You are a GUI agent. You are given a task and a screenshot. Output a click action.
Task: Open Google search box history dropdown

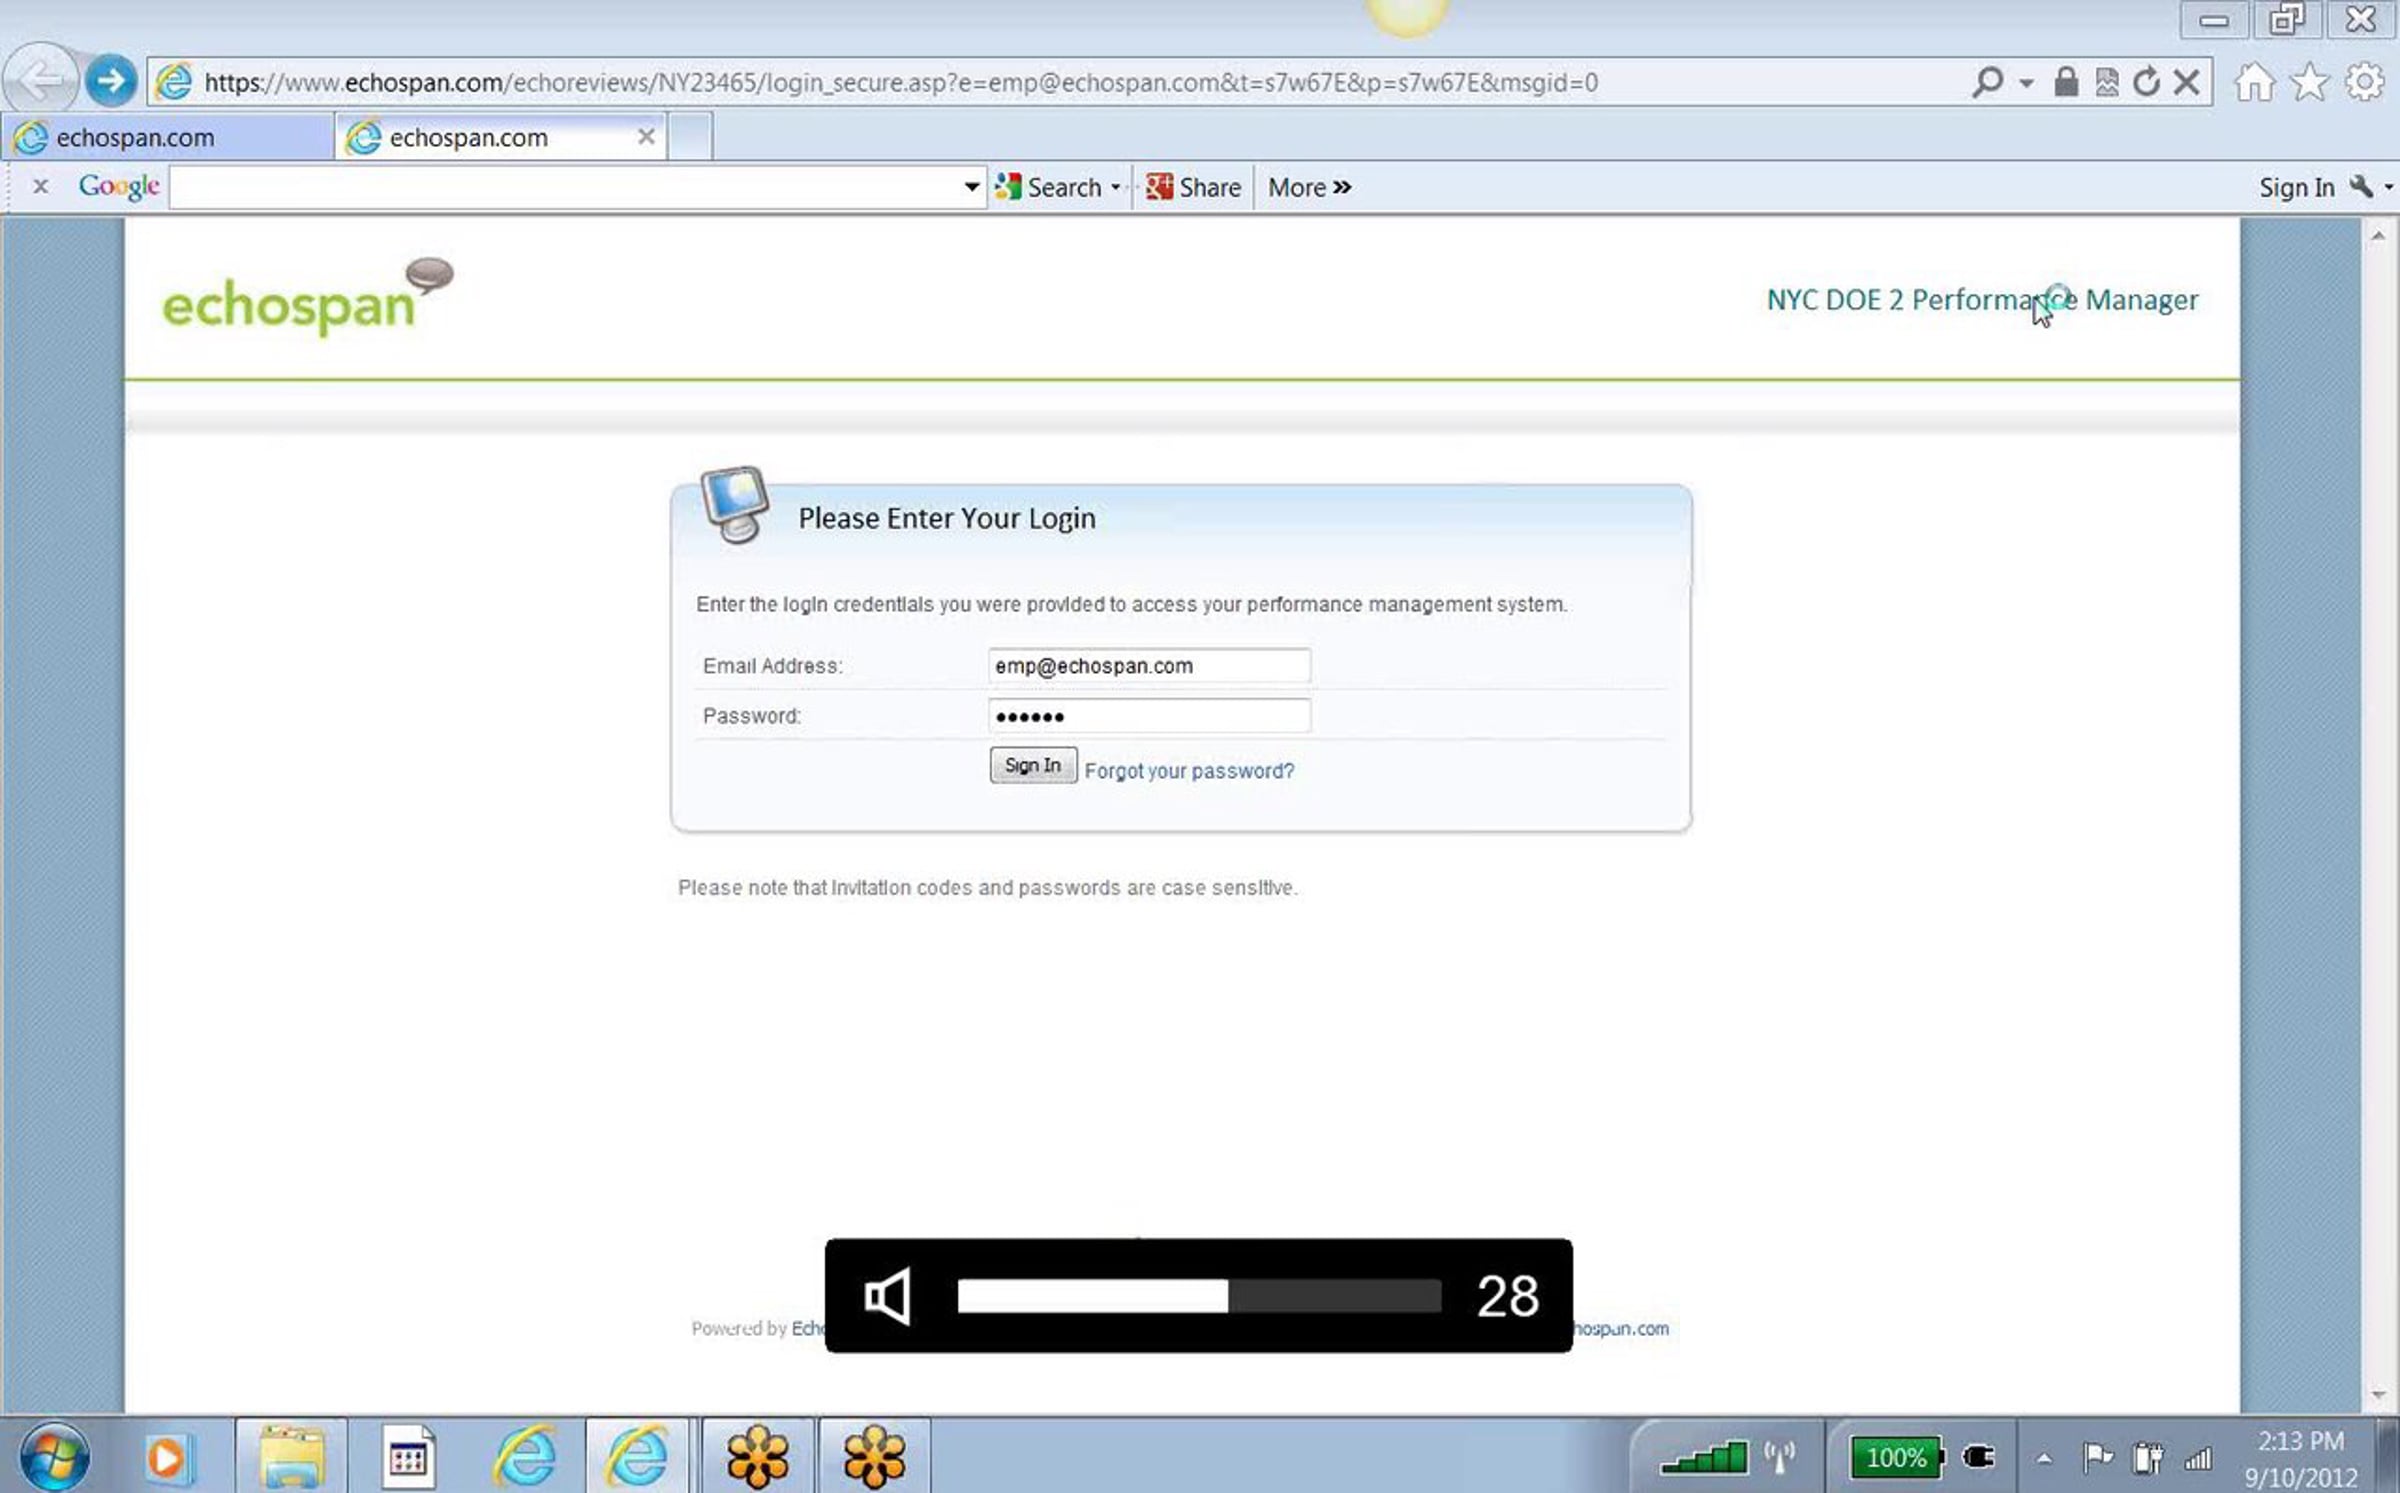pos(971,187)
